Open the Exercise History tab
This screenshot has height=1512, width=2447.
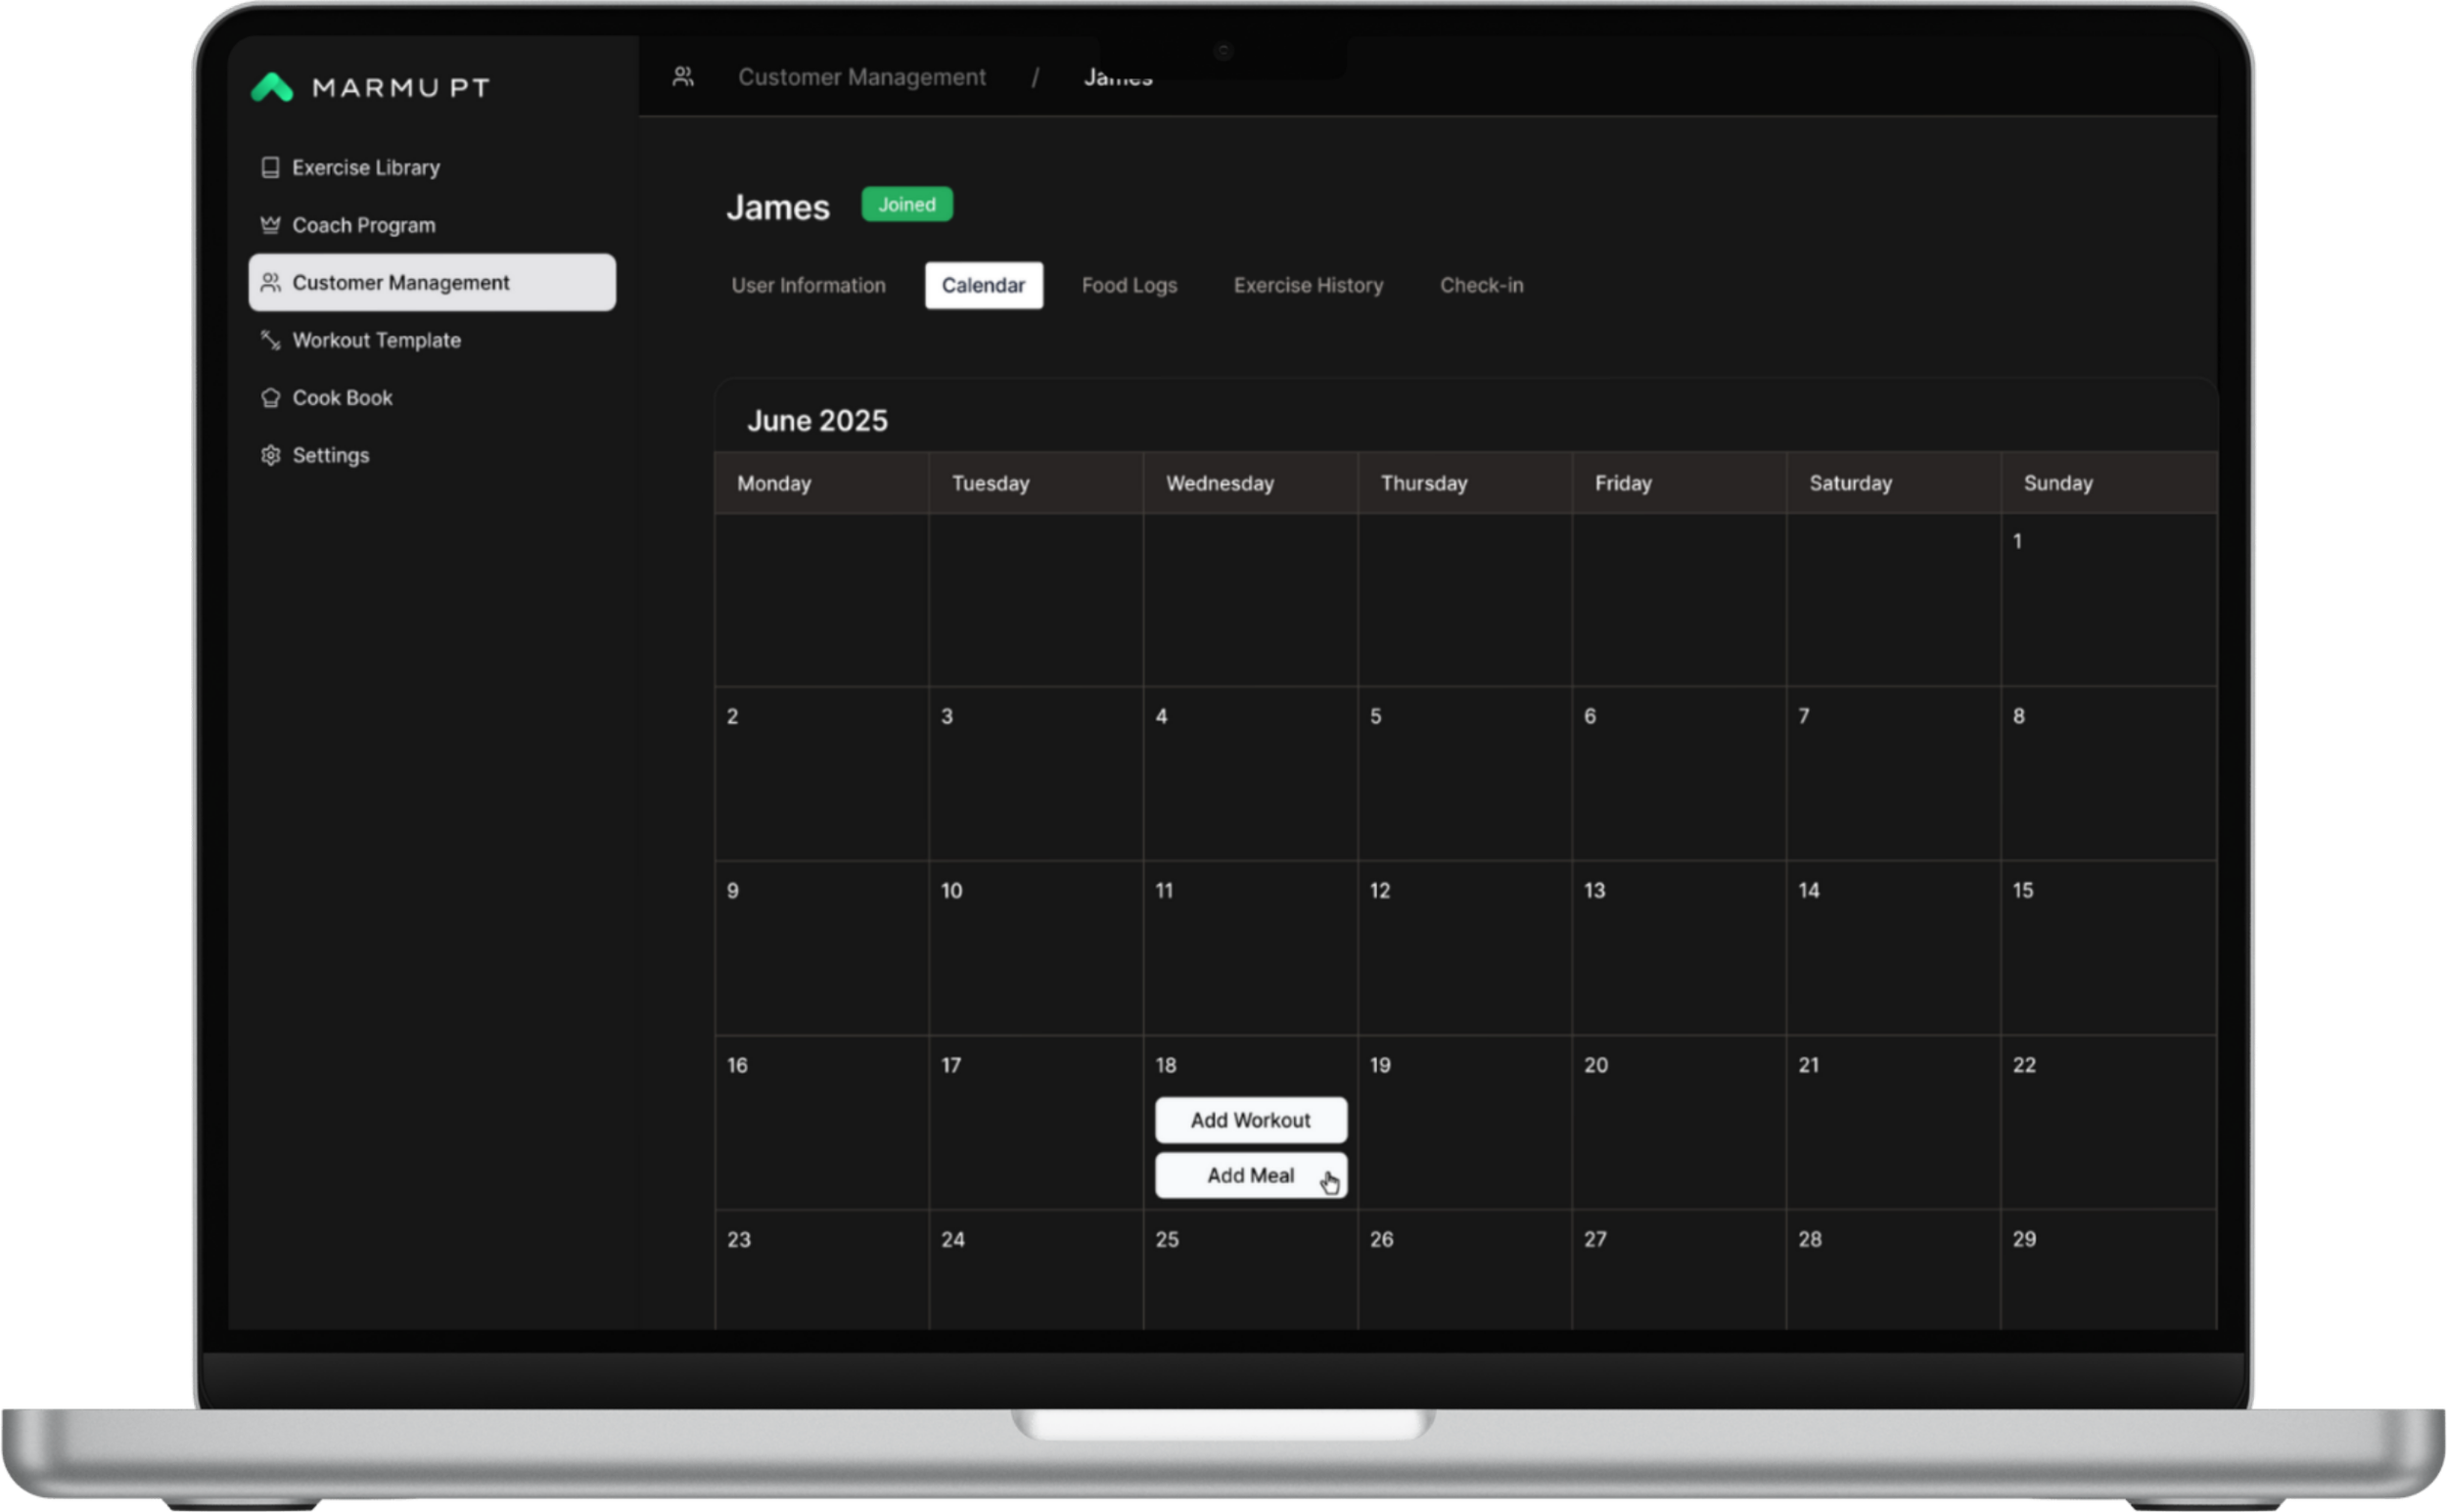(1308, 286)
